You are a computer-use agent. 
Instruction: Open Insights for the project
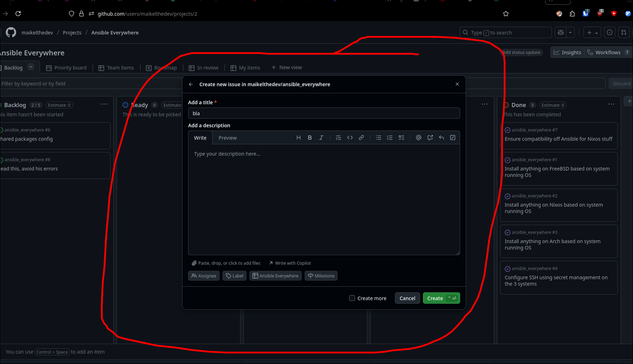pyautogui.click(x=567, y=52)
